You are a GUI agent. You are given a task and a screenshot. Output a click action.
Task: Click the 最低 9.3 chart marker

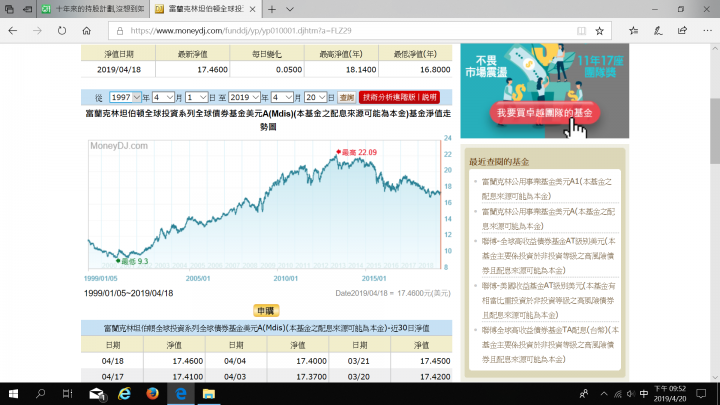pyautogui.click(x=132, y=261)
